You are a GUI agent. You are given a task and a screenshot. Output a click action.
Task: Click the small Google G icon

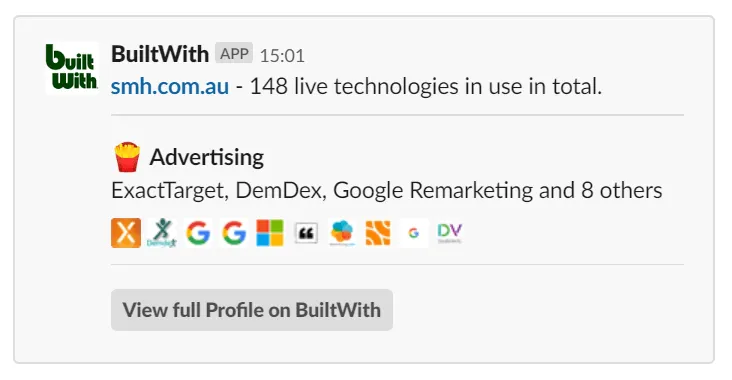(414, 232)
